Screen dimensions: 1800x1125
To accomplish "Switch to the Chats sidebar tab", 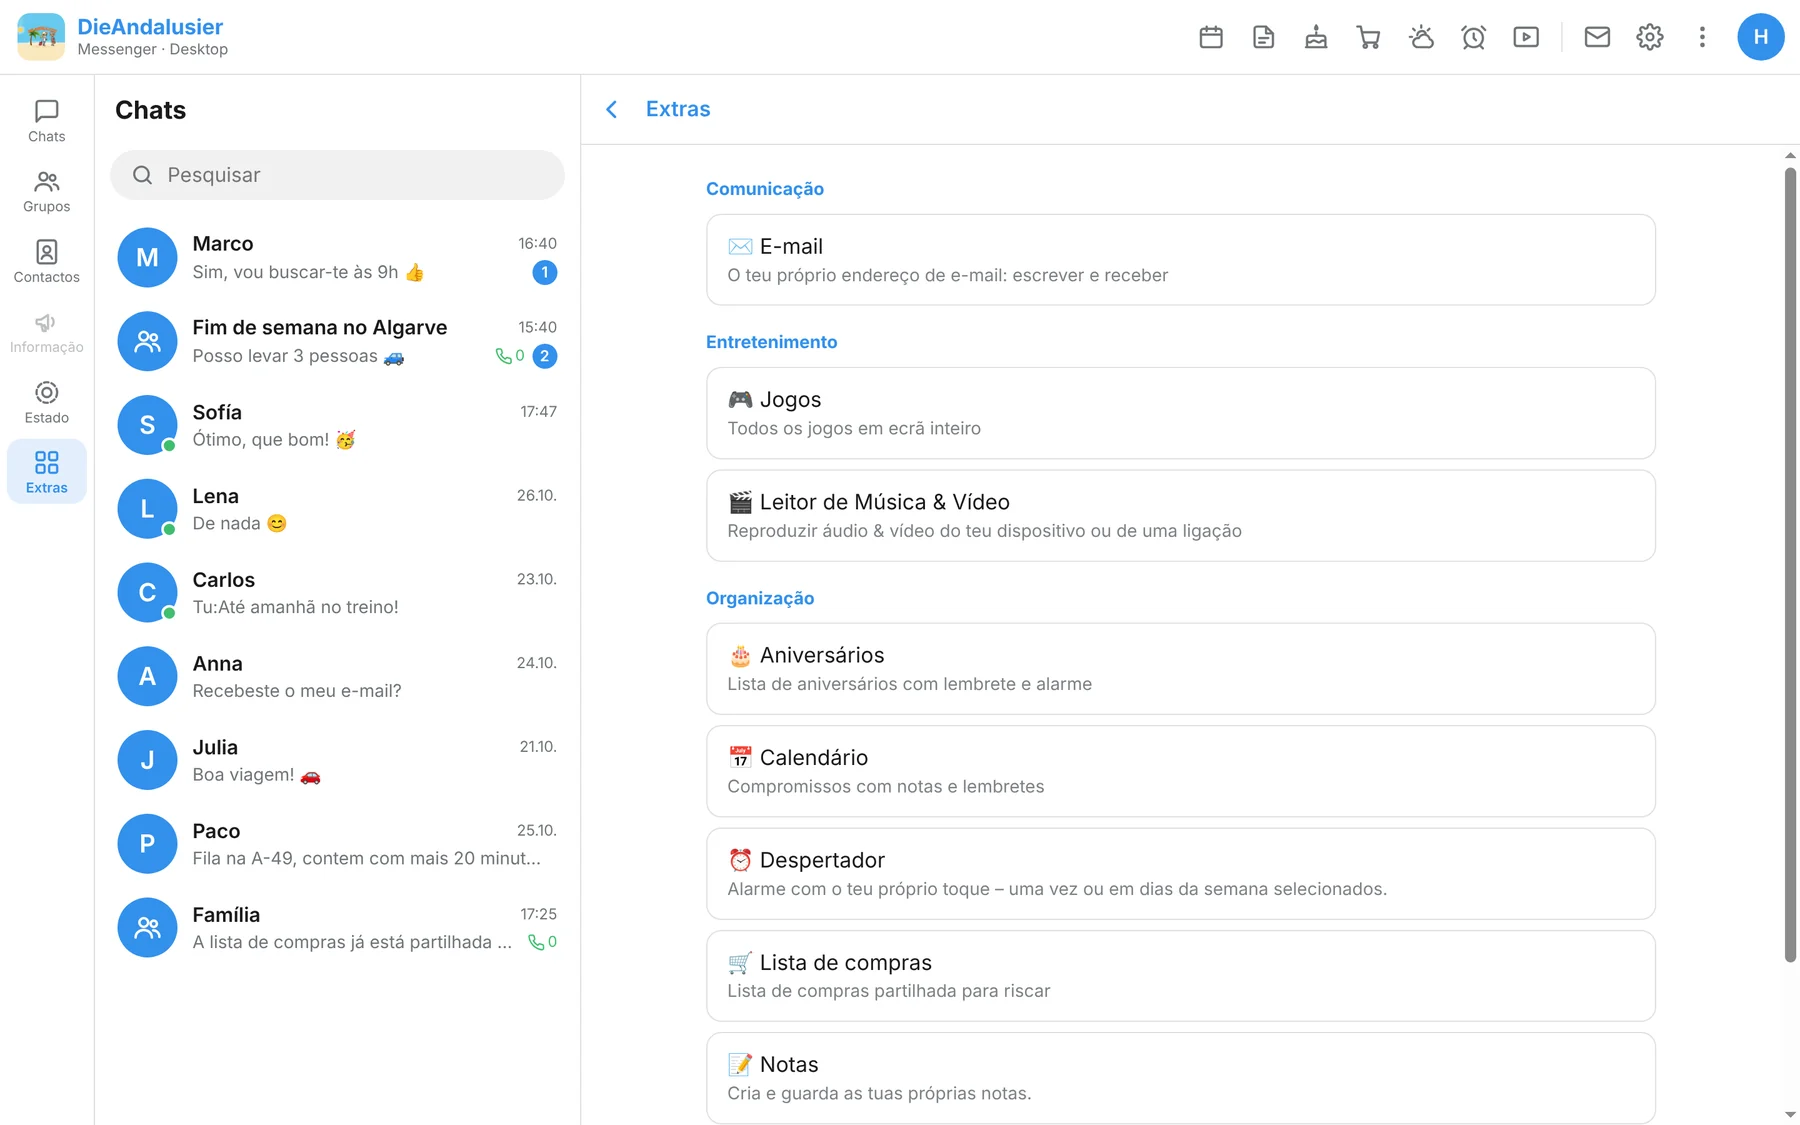I will 46,121.
